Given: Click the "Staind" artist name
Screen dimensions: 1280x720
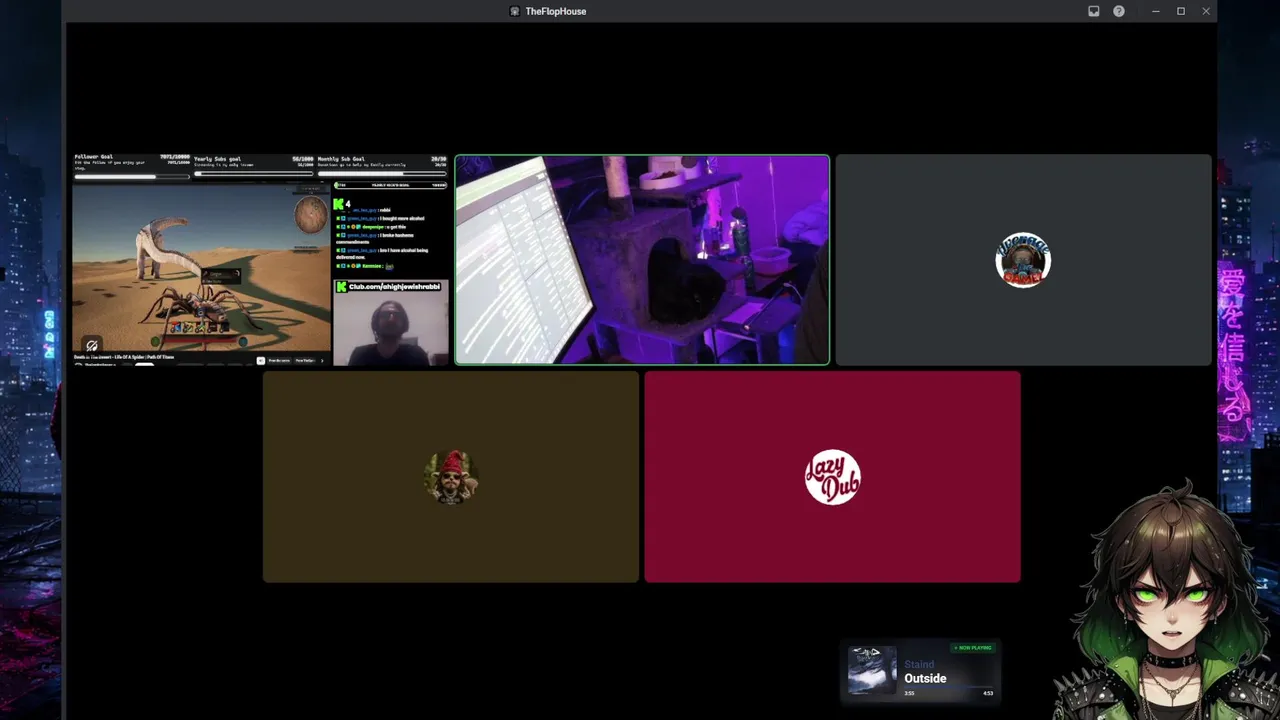Looking at the screenshot, I should pos(919,664).
